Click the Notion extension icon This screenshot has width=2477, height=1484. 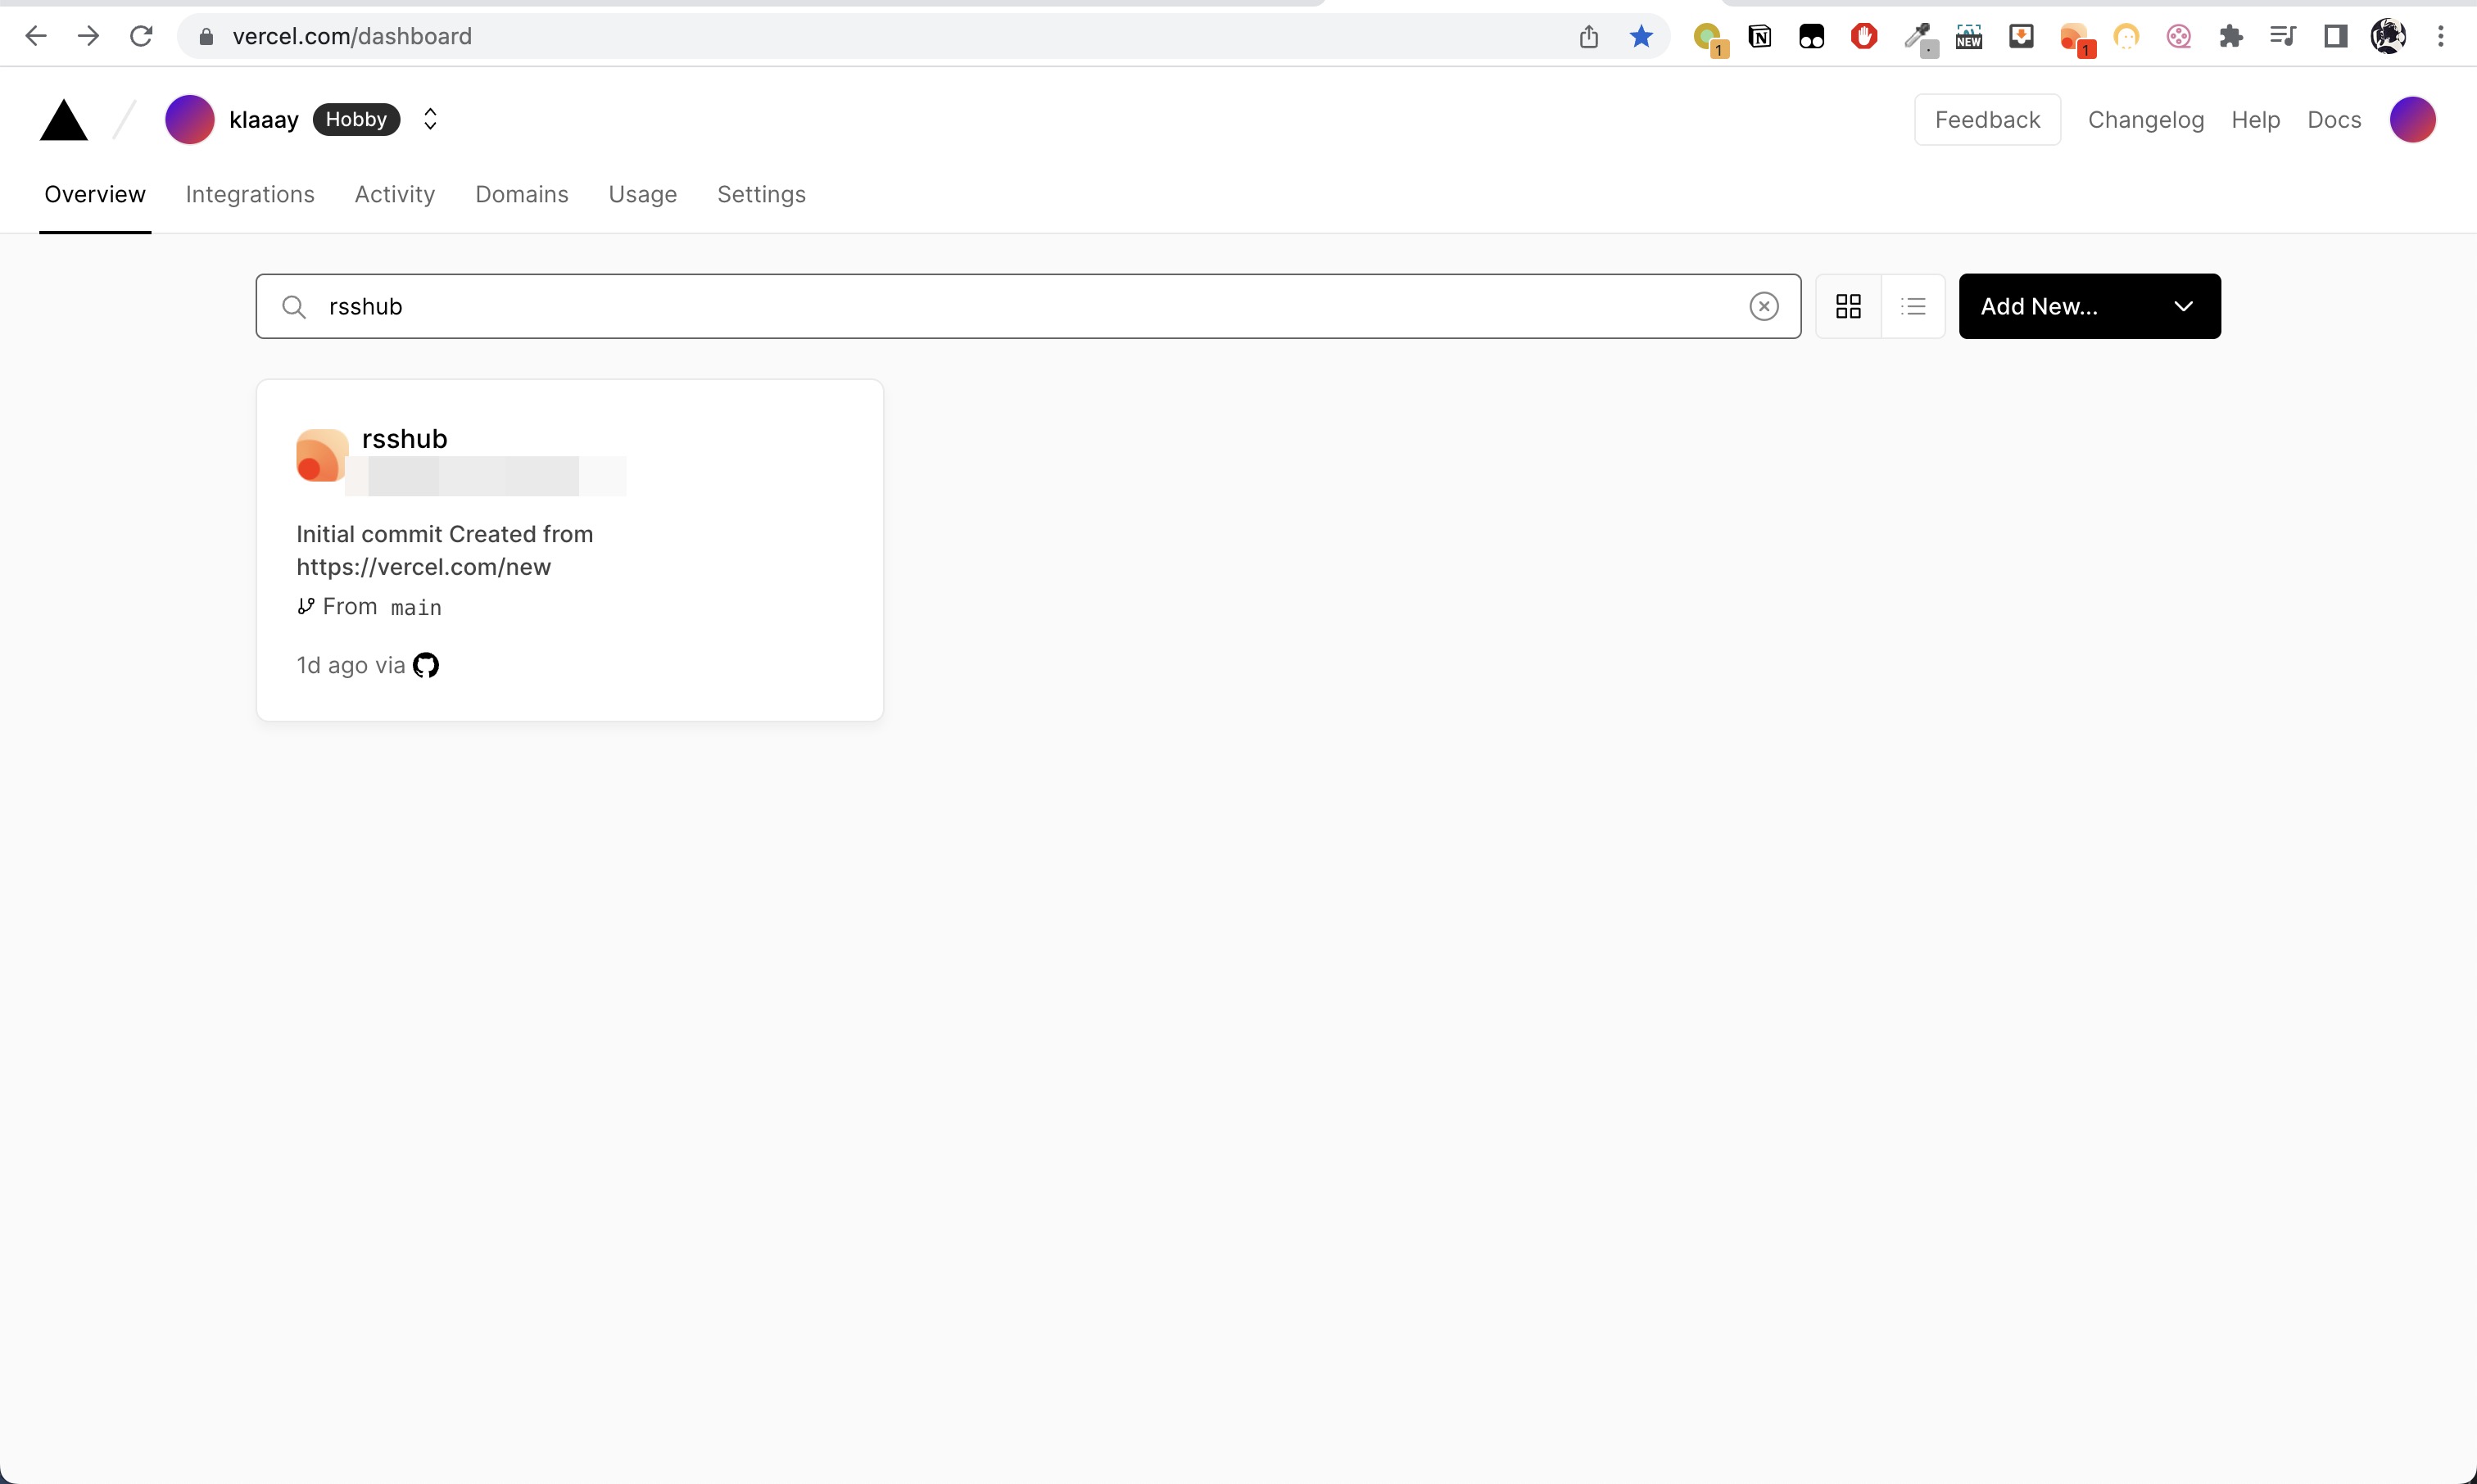[x=1759, y=37]
